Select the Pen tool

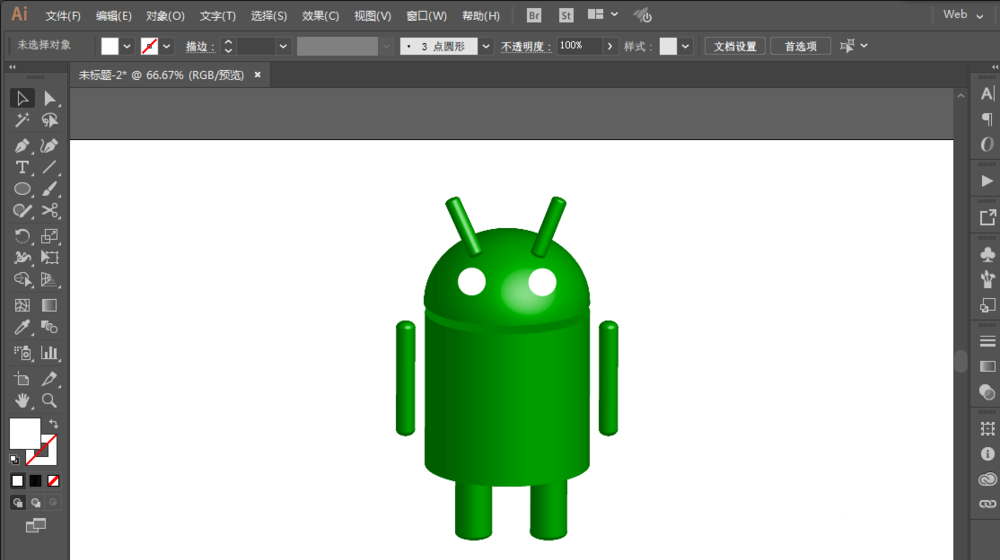(22, 145)
